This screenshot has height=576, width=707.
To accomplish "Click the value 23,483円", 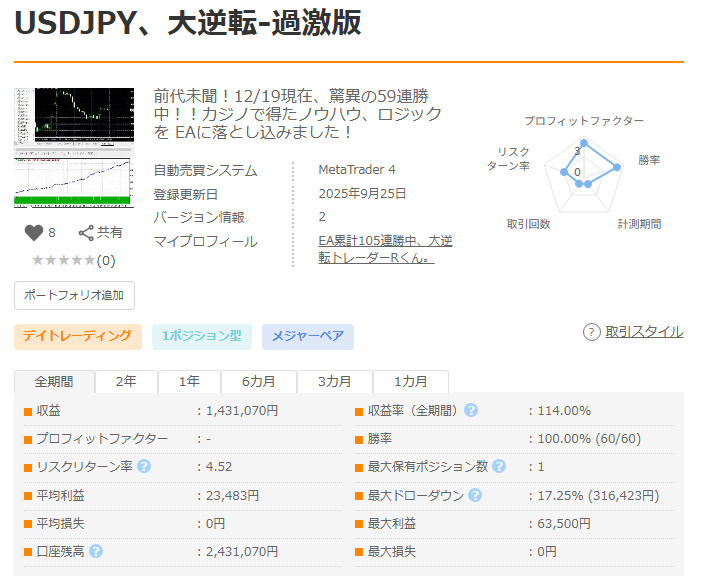I will (233, 495).
